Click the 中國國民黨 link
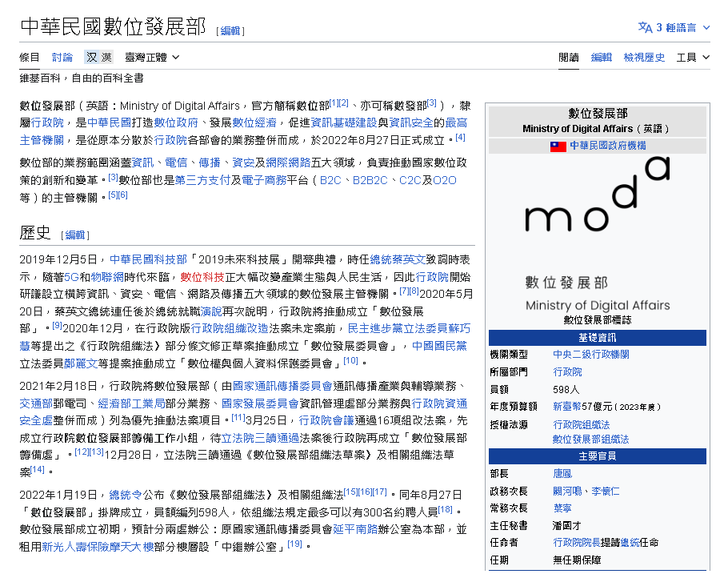The height and width of the screenshot is (578, 720). click(x=439, y=346)
